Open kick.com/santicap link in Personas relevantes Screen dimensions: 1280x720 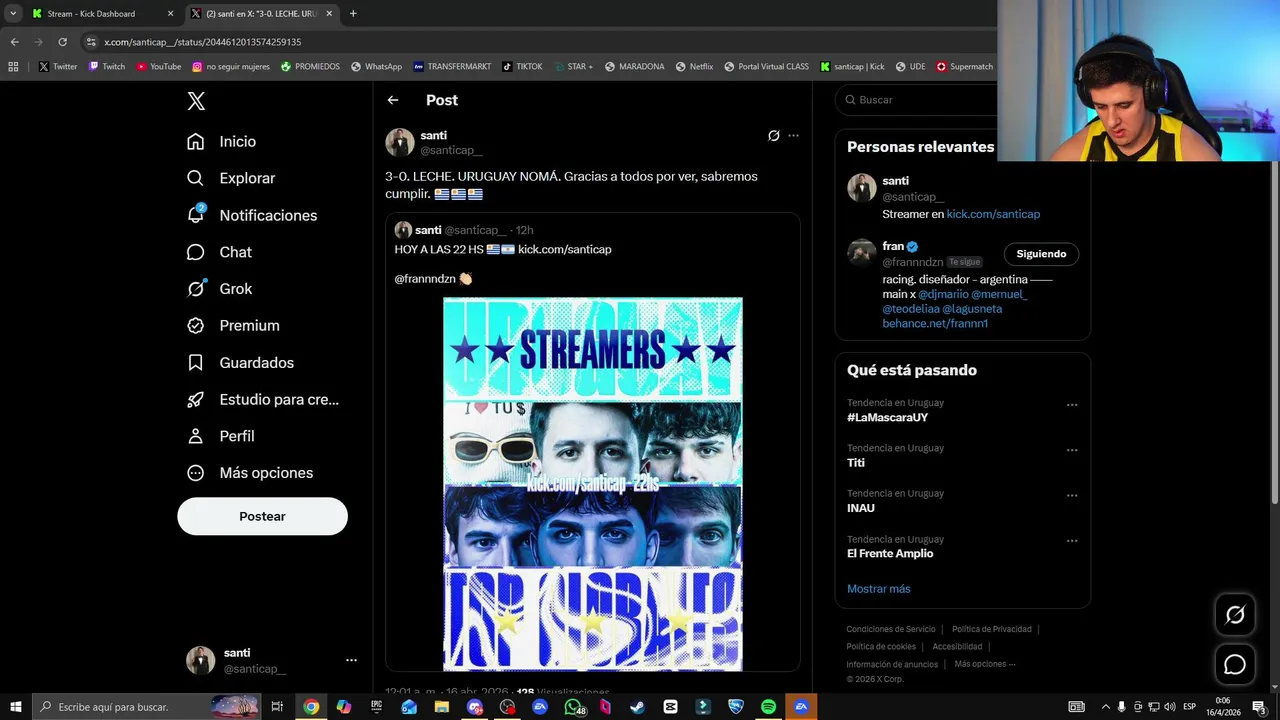coord(993,214)
